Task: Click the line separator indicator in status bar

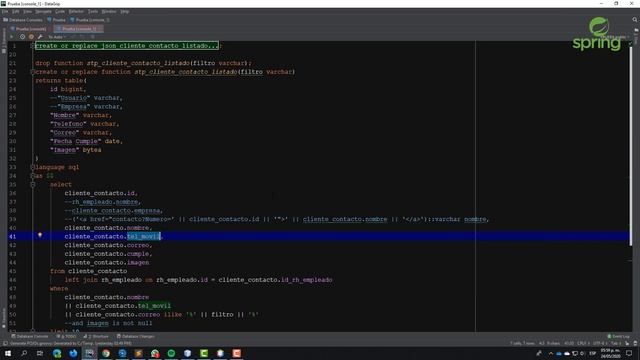Action: click(x=583, y=343)
